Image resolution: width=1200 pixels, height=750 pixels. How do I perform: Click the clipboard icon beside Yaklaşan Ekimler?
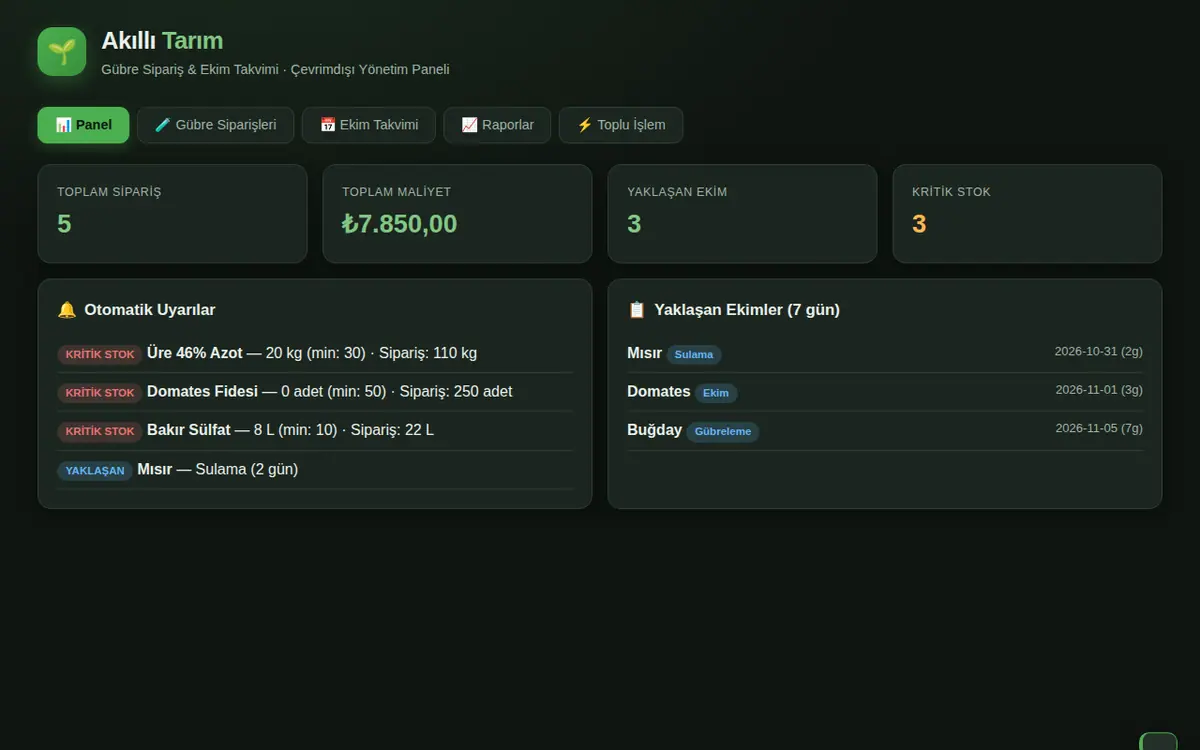click(637, 310)
